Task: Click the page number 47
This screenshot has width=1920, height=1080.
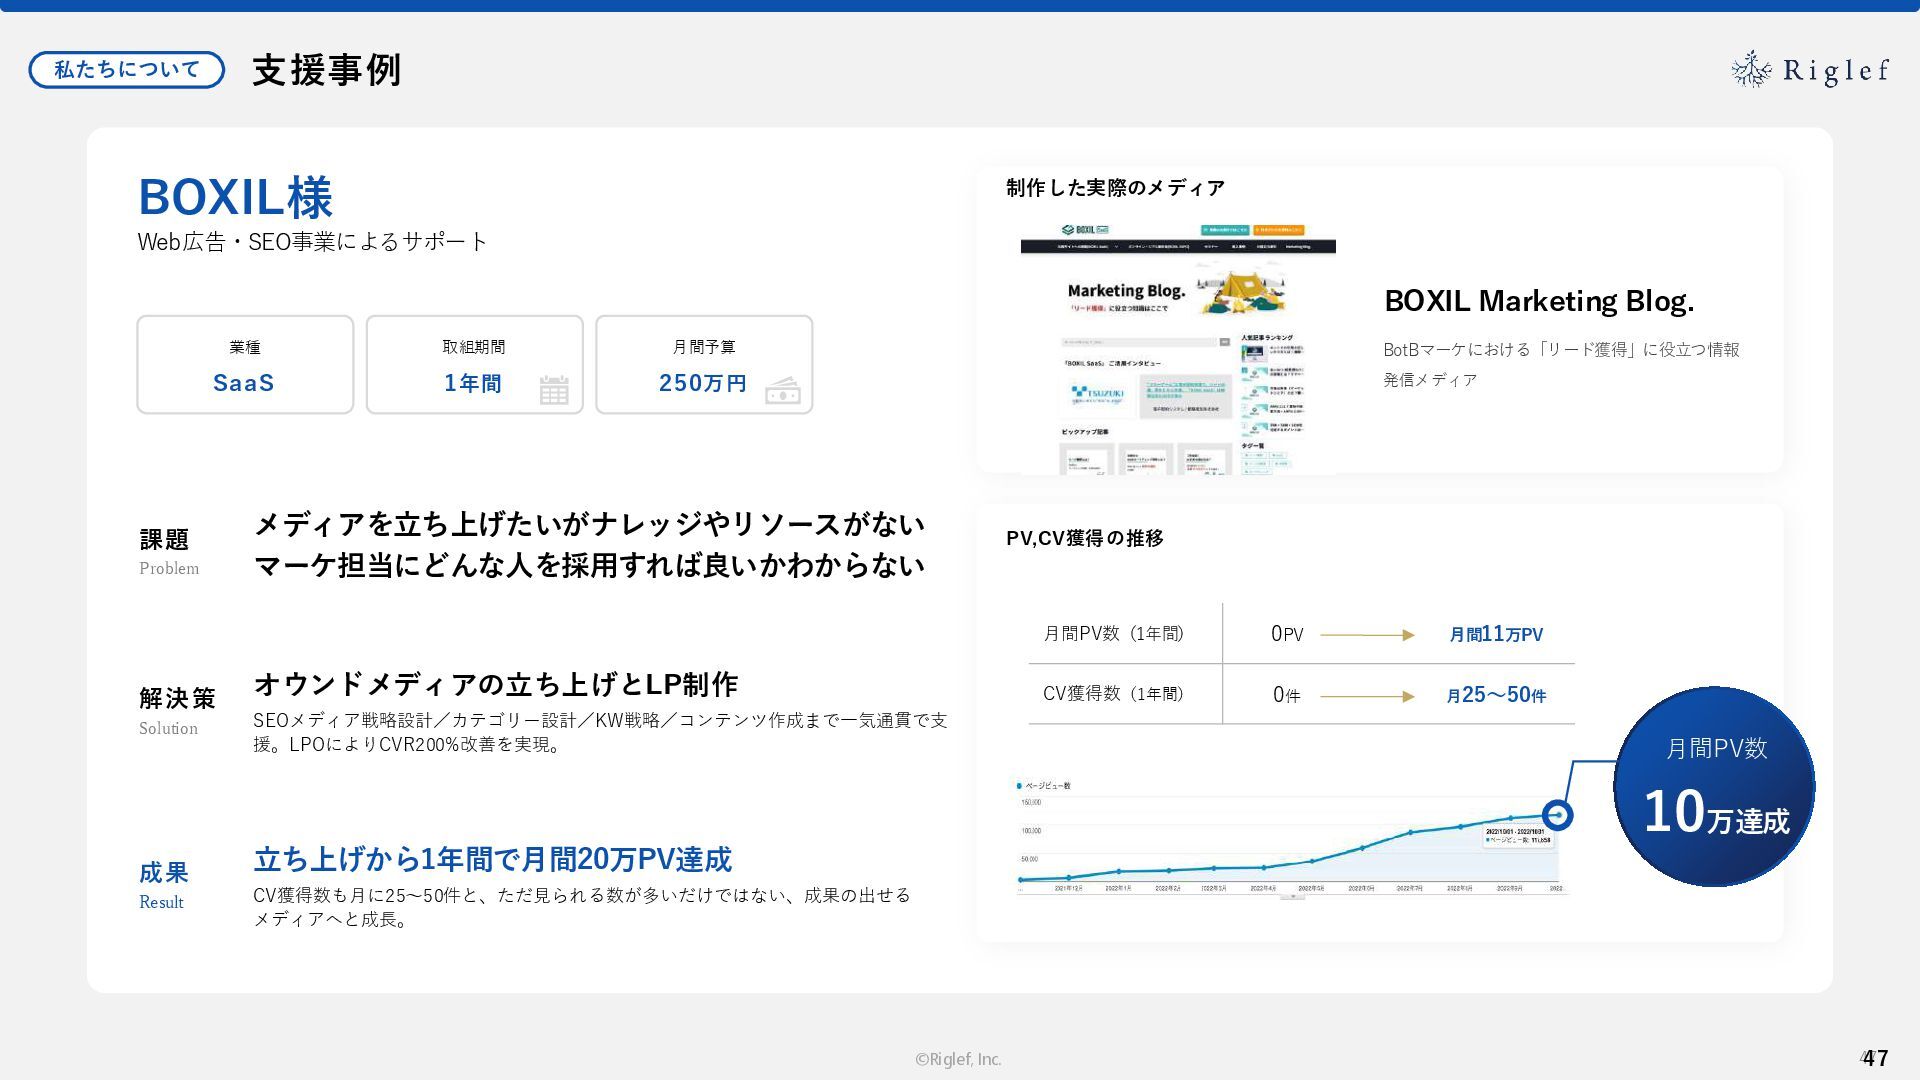Action: 1875,1057
